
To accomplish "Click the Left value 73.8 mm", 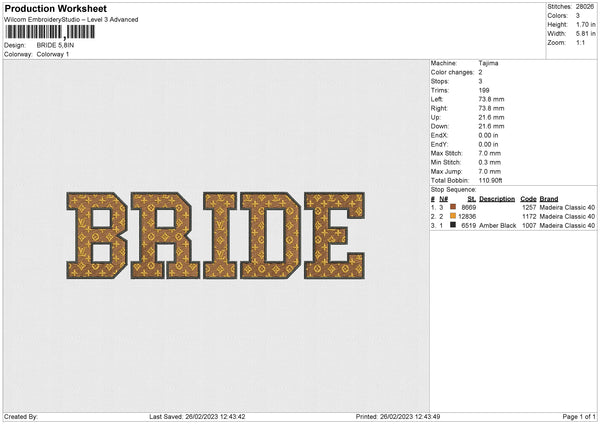I will [491, 99].
